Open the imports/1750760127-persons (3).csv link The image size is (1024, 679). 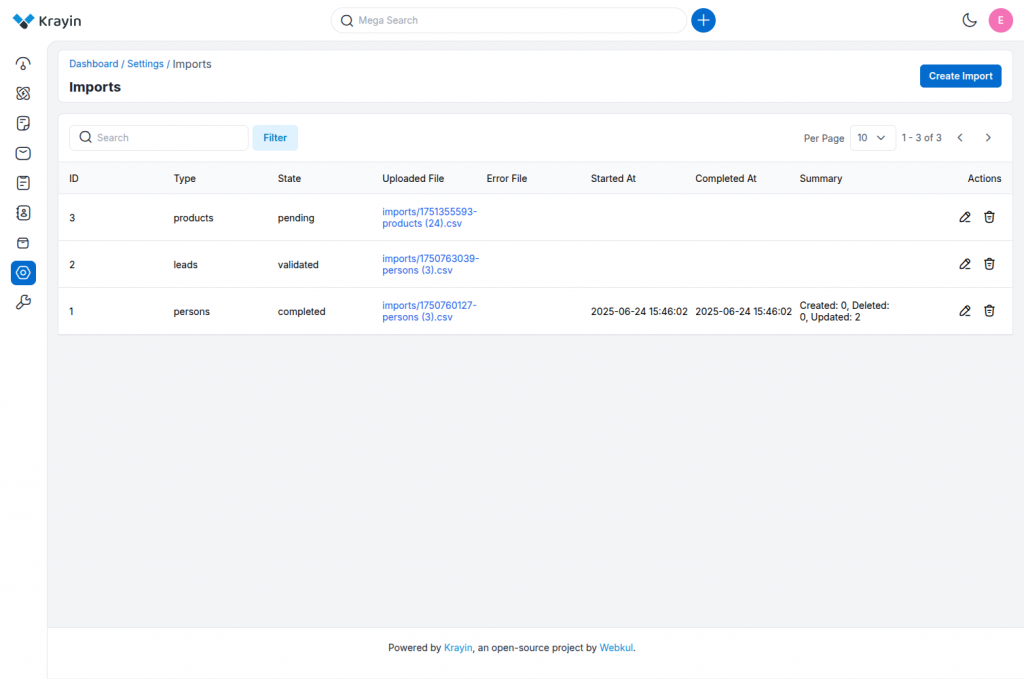point(429,311)
